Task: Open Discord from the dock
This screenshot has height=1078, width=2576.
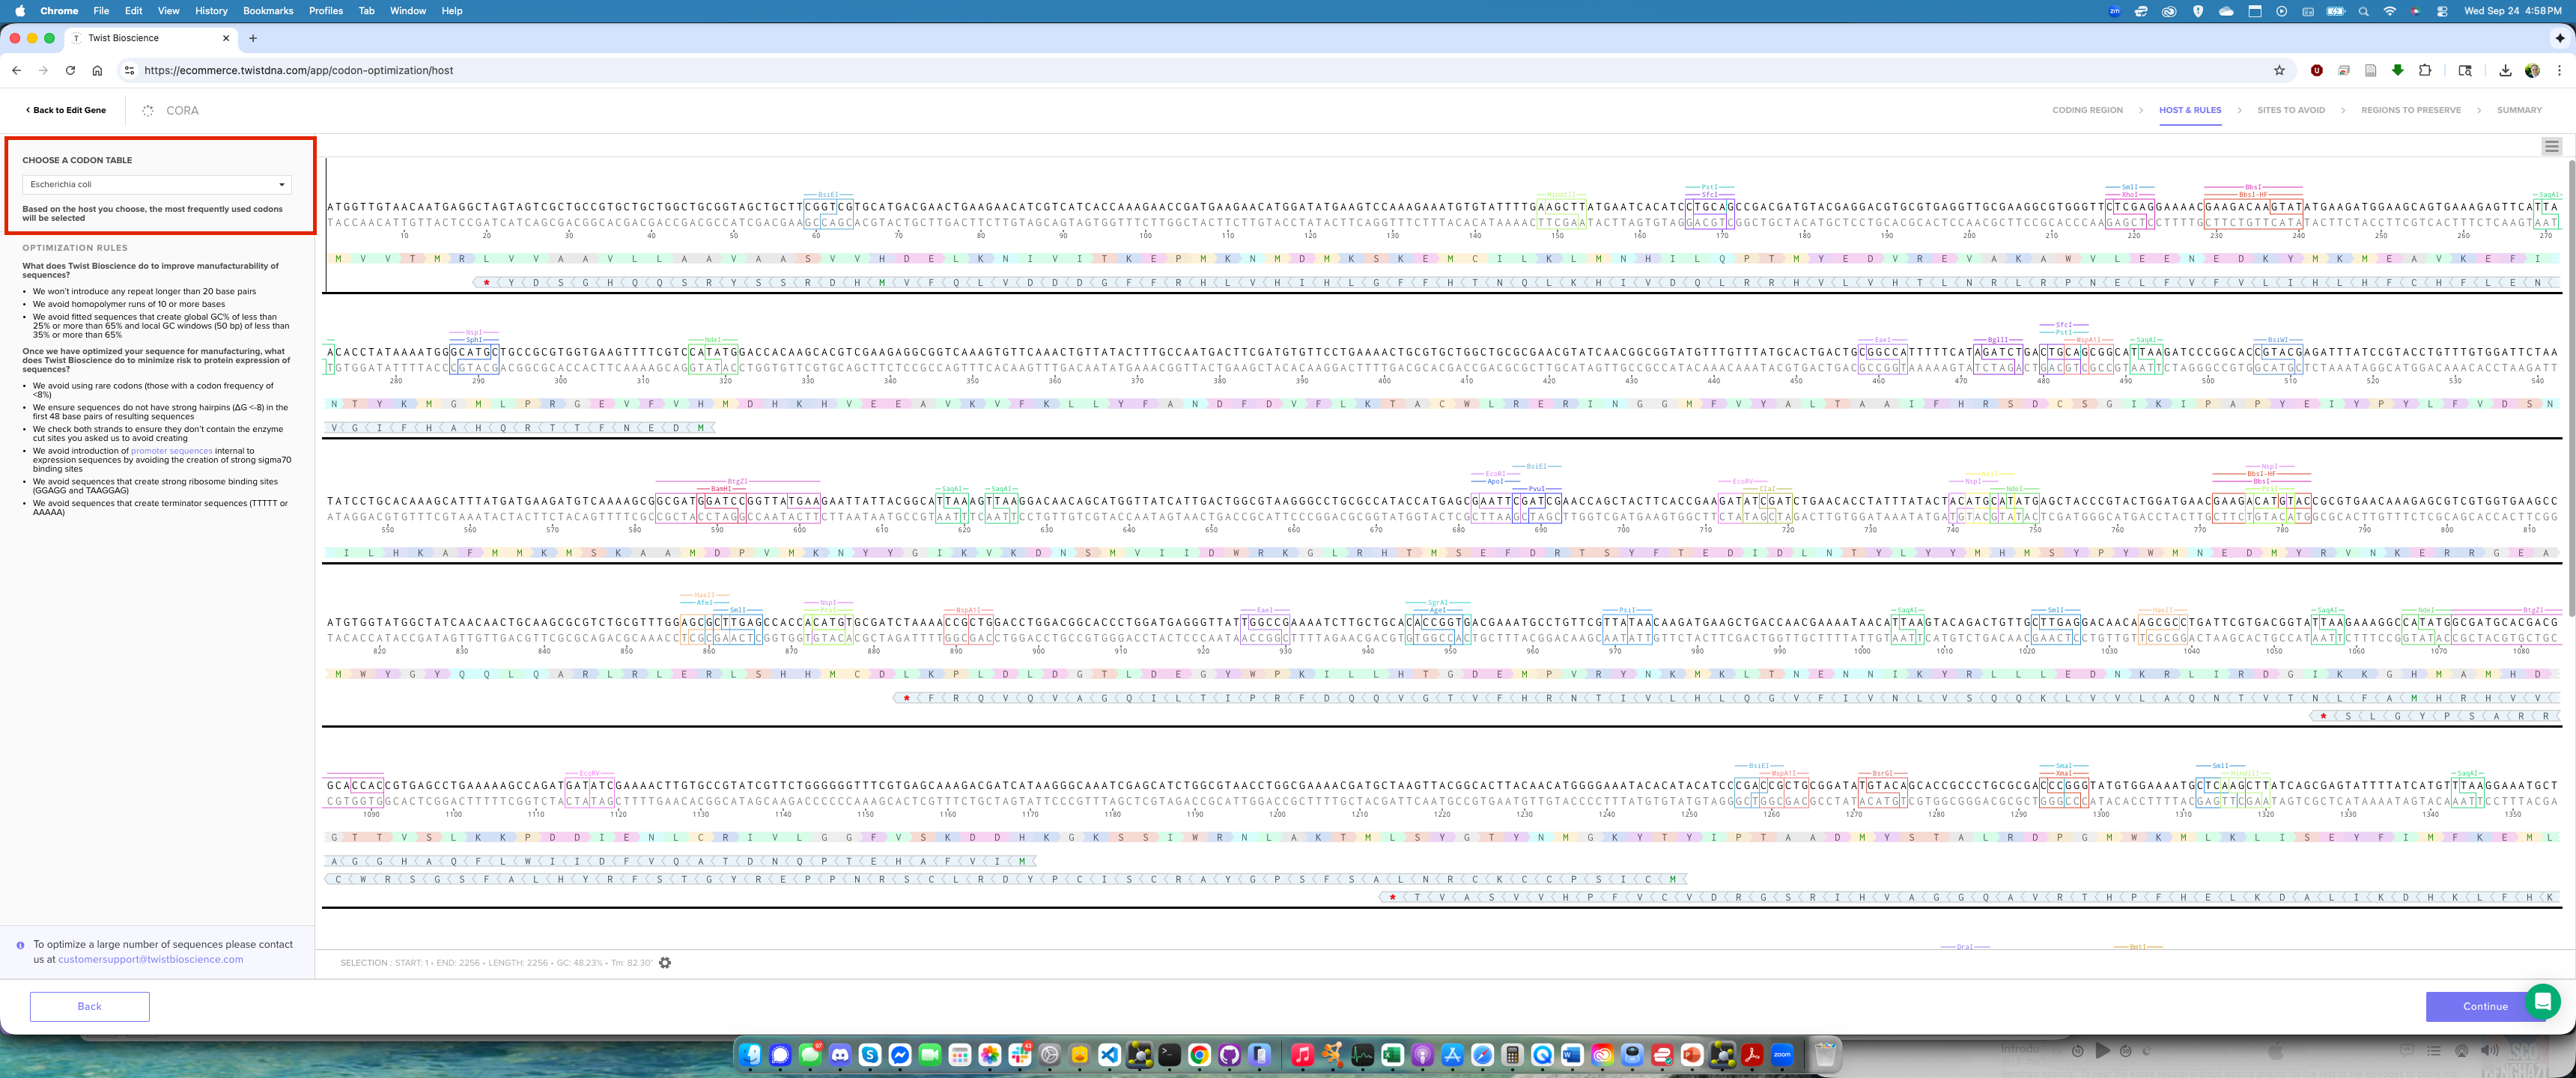Action: pyautogui.click(x=840, y=1055)
